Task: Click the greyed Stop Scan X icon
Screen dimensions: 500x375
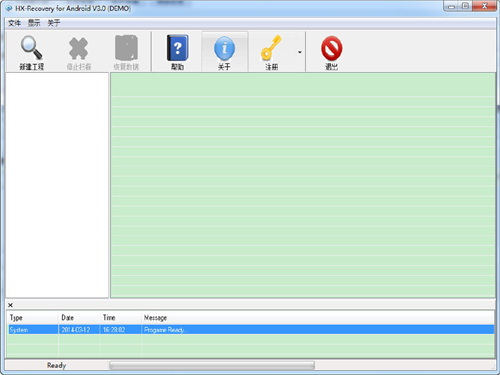Action: (78, 48)
